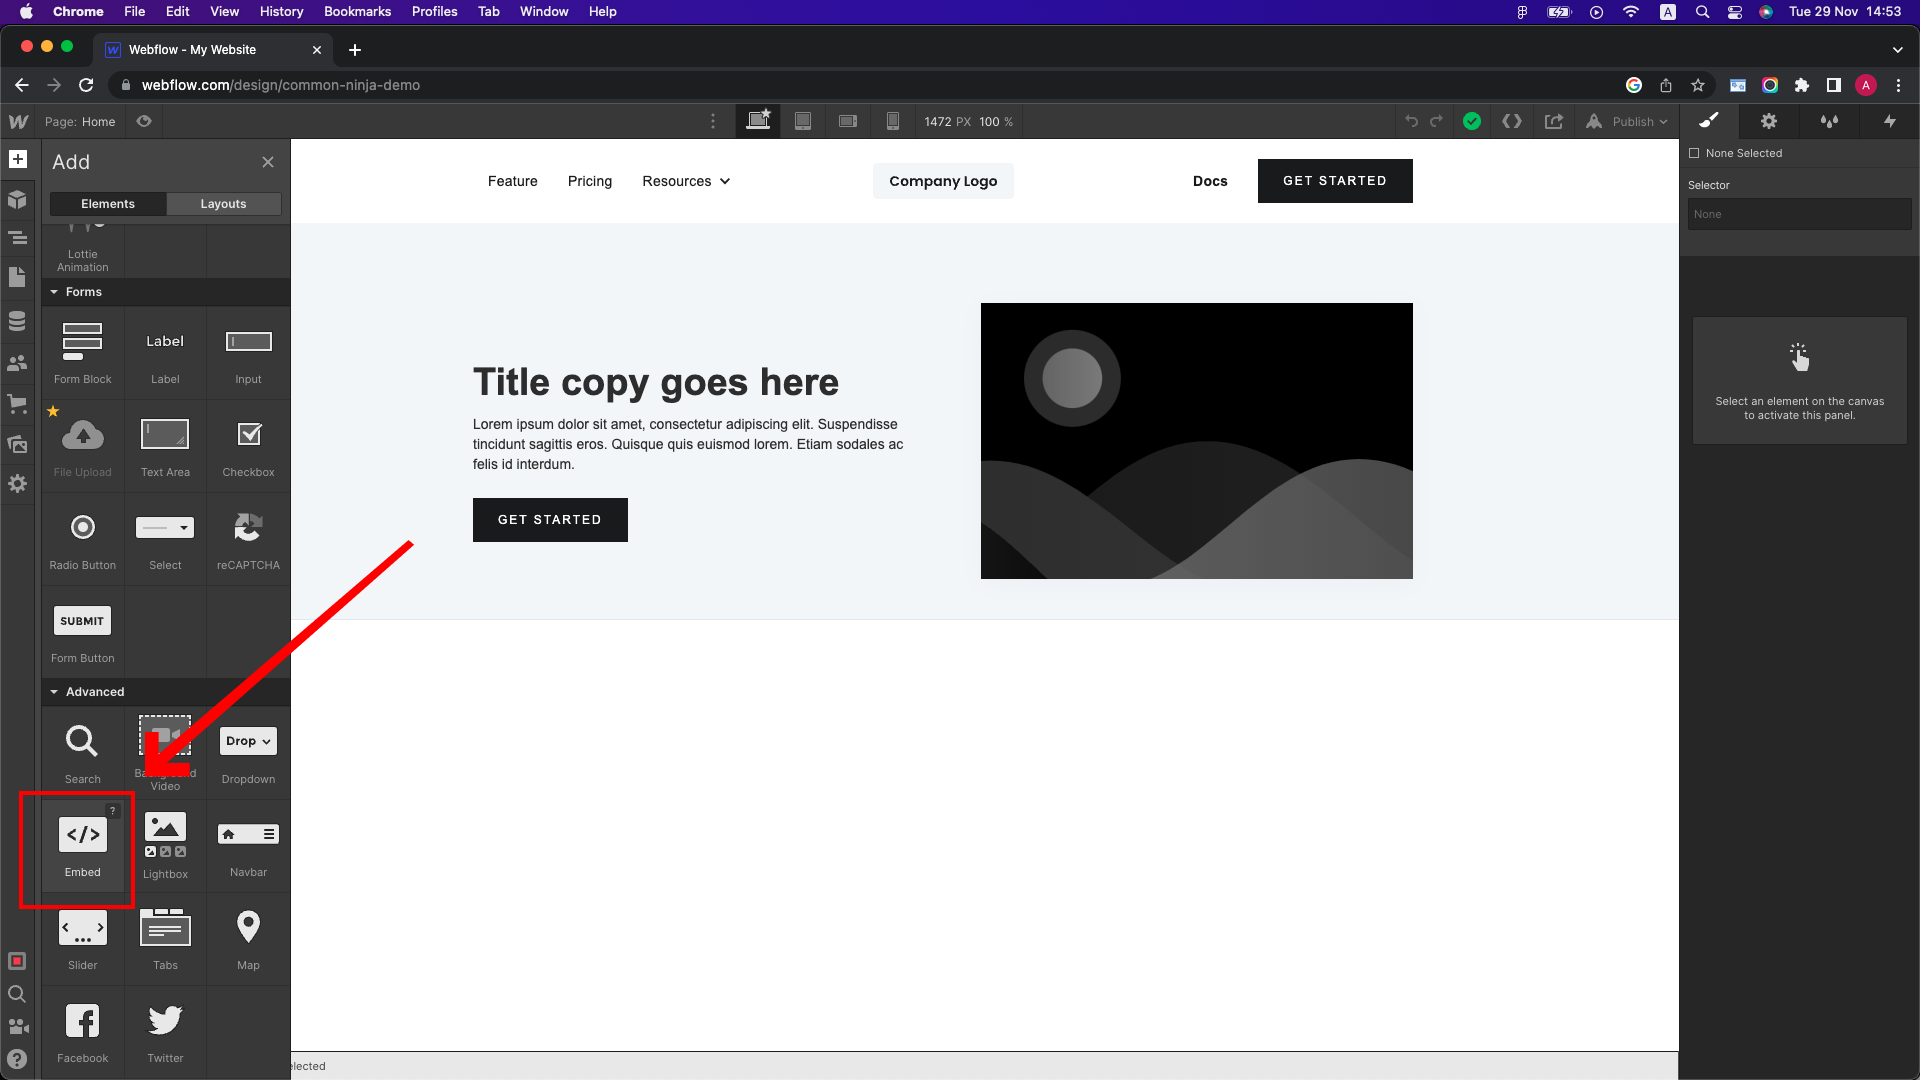The image size is (1920, 1080).
Task: Open canvas settings three-dot menu
Action: coord(713,121)
